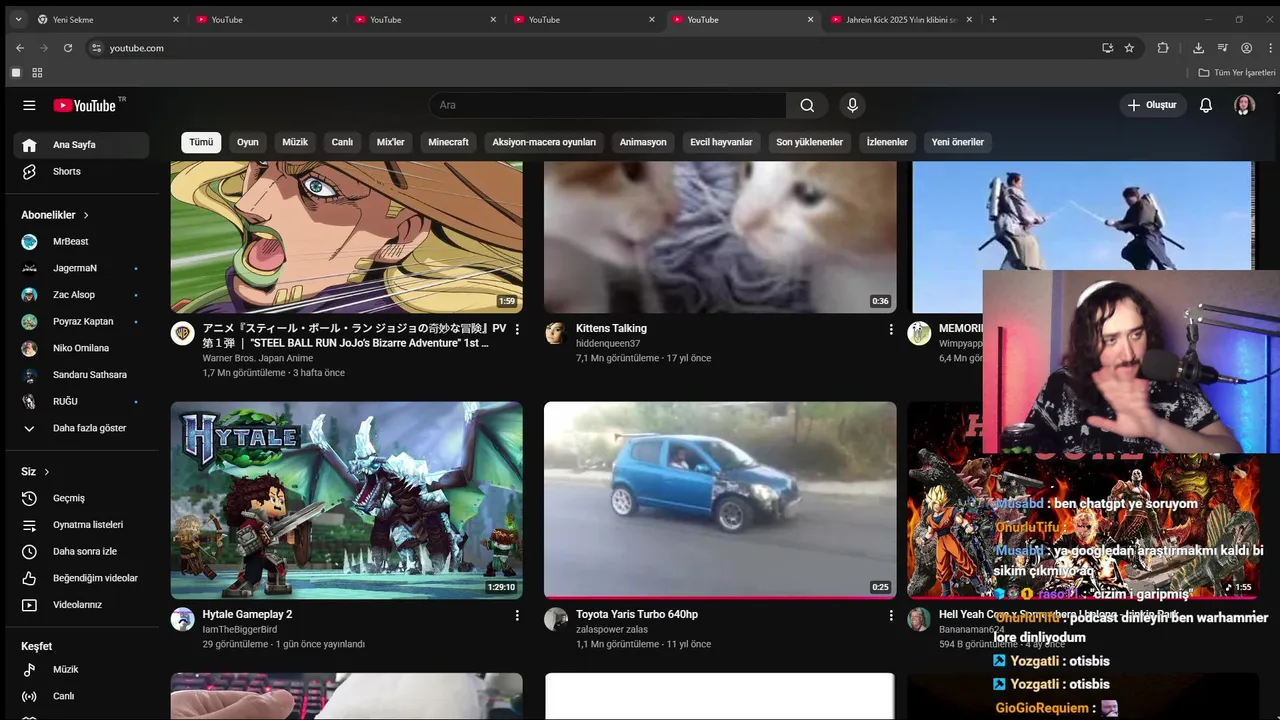Open Tüm Yer İşaretleri bookmarks folder
The height and width of the screenshot is (720, 1280).
1237,73
